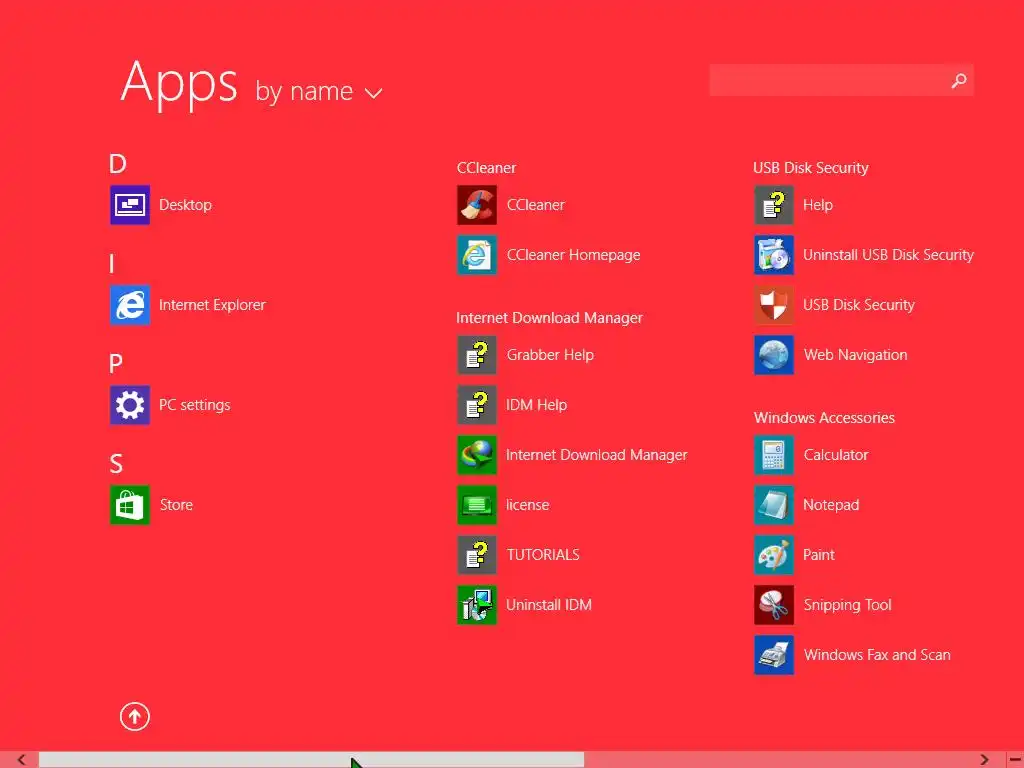The height and width of the screenshot is (768, 1024).
Task: Click the 'IDM Help' label
Action: 537,405
